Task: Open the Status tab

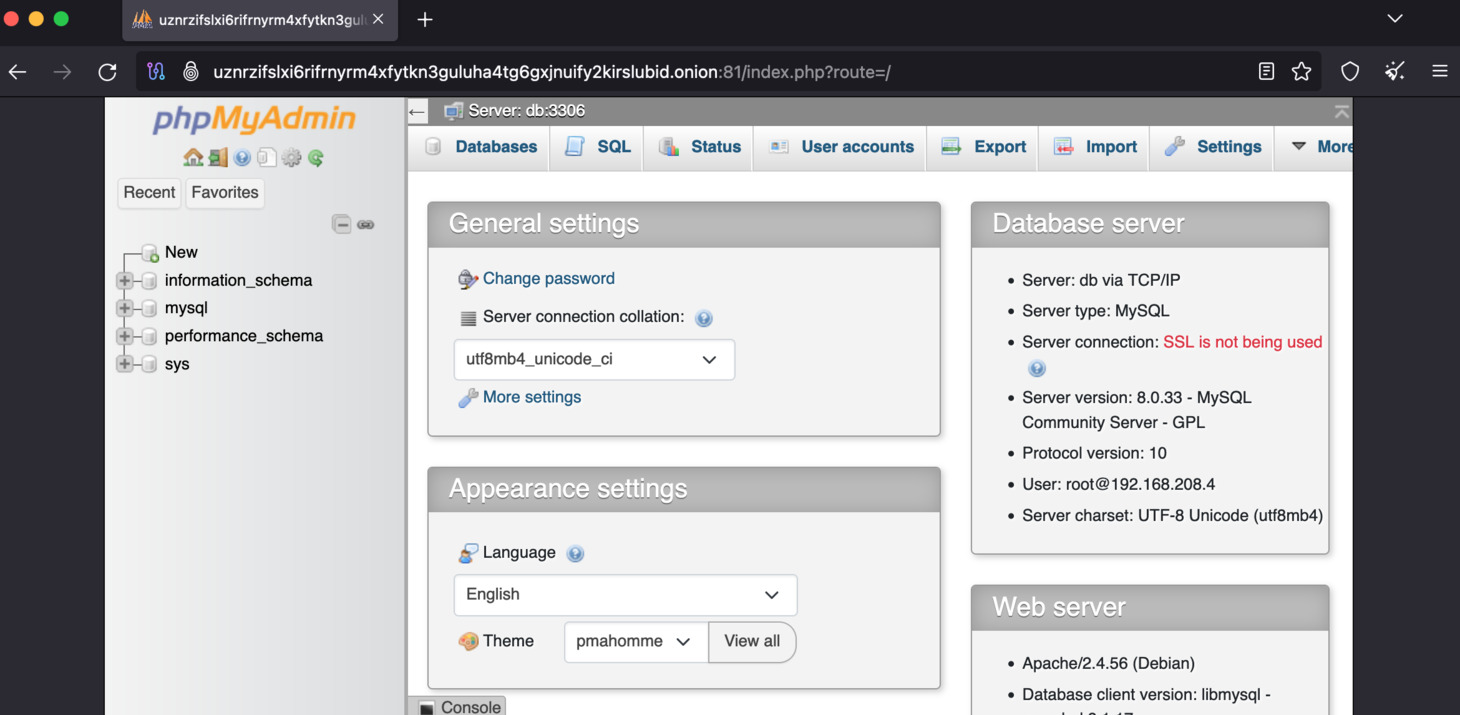Action: coord(699,147)
